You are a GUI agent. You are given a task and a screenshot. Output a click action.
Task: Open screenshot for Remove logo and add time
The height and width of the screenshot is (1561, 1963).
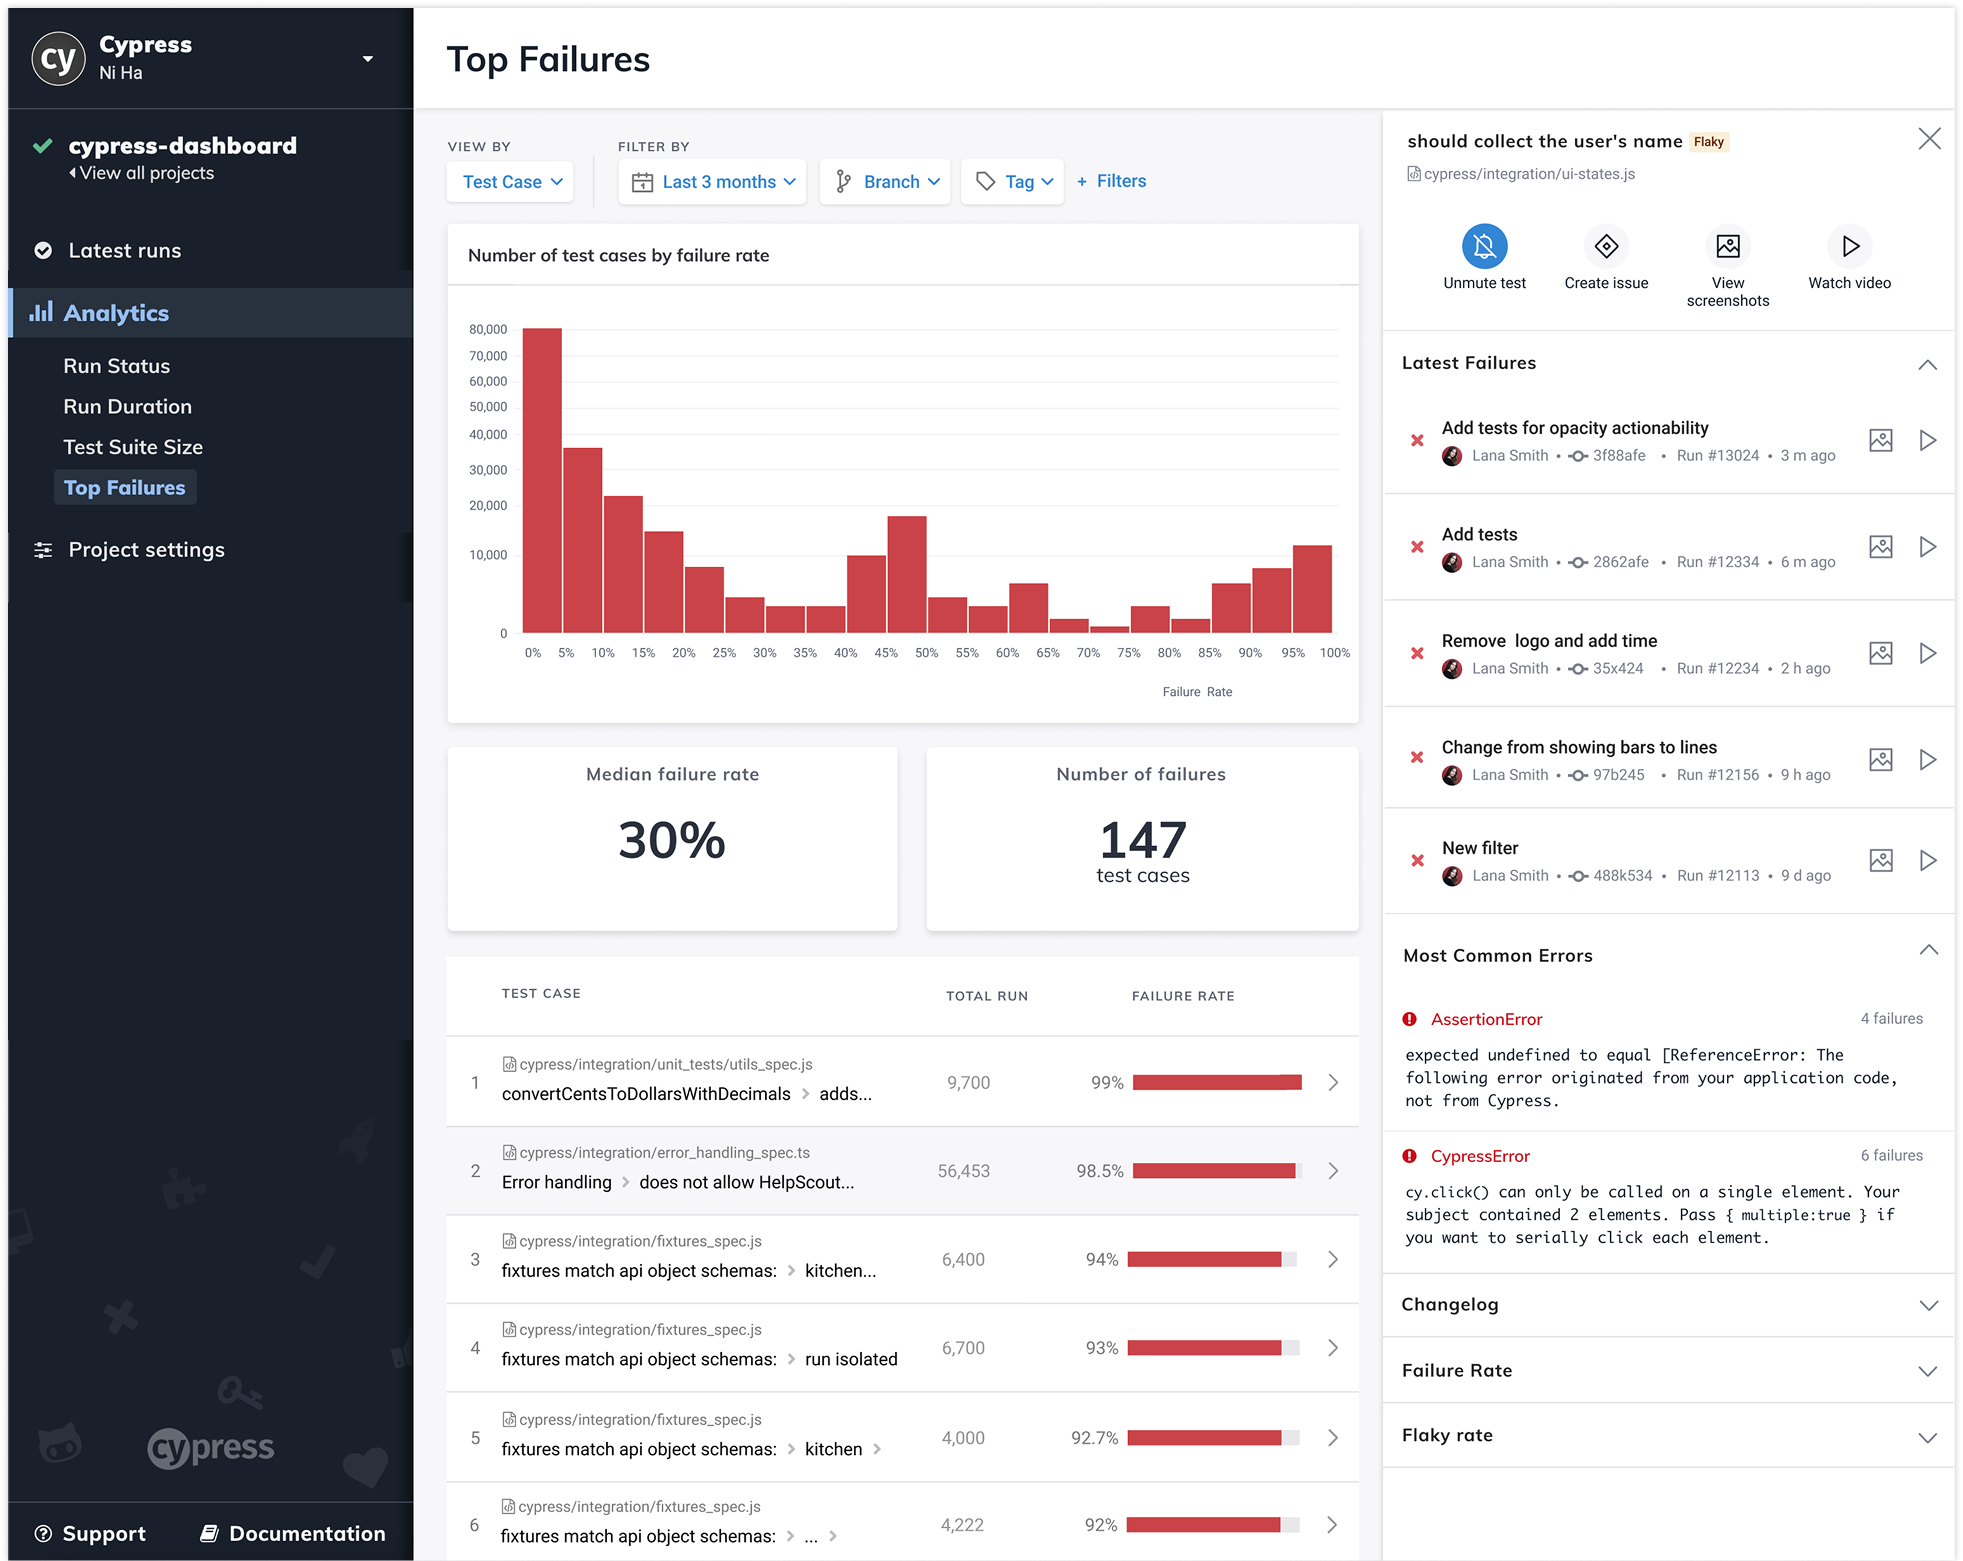tap(1880, 654)
